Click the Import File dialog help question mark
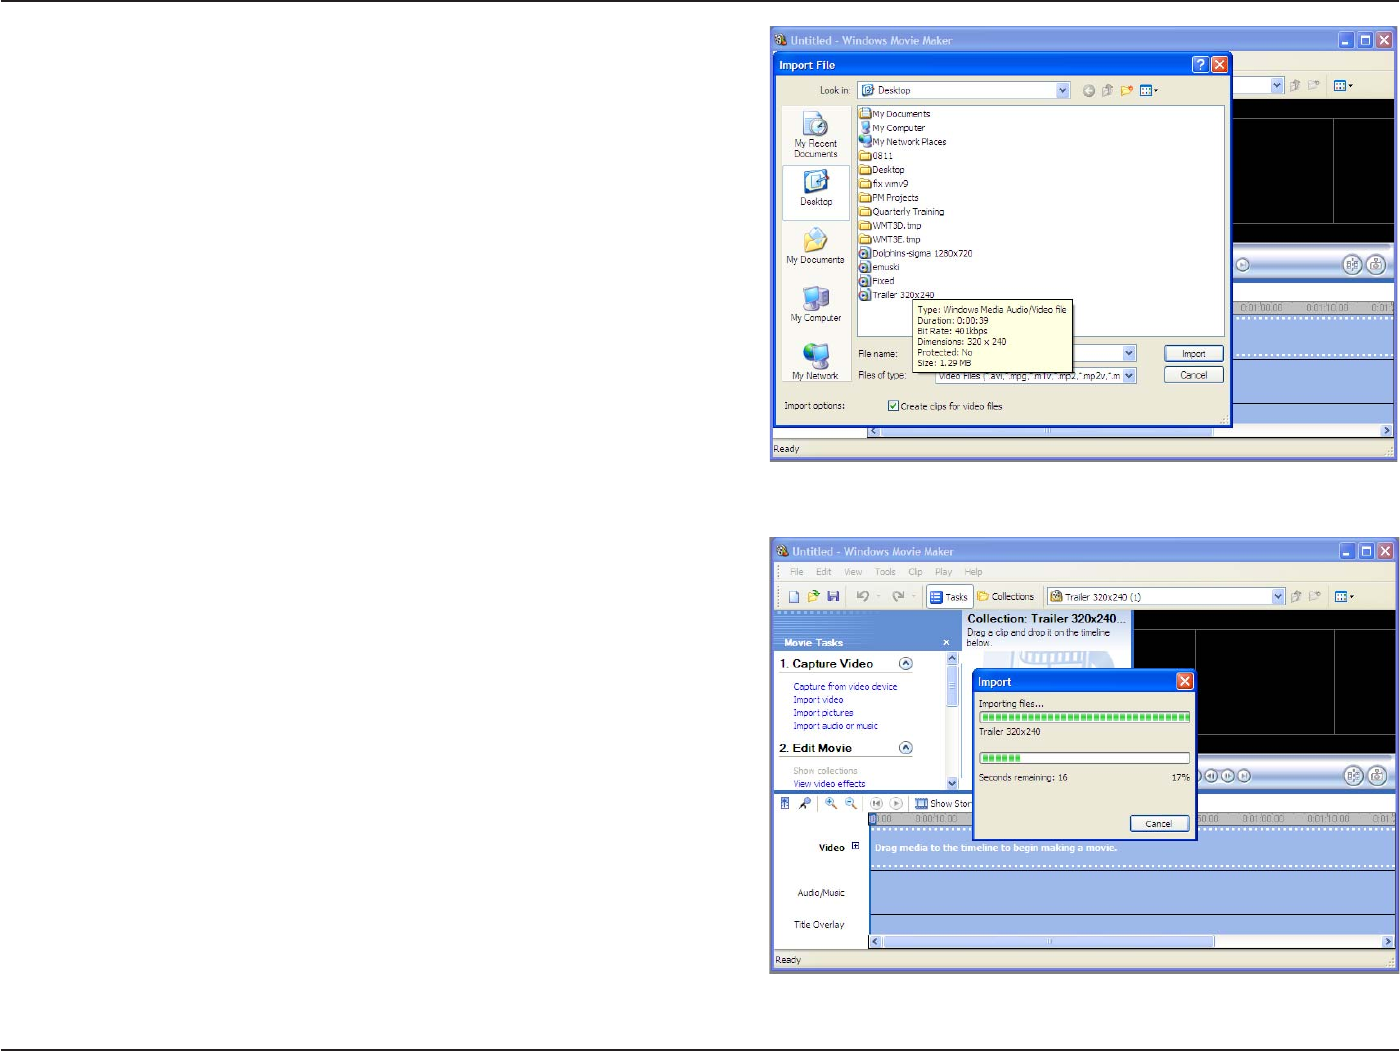Image resolution: width=1400 pixels, height=1051 pixels. click(x=1200, y=65)
